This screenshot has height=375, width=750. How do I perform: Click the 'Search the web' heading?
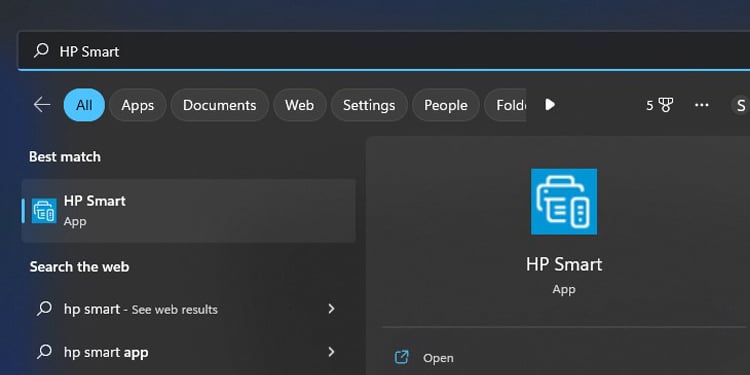pyautogui.click(x=79, y=266)
